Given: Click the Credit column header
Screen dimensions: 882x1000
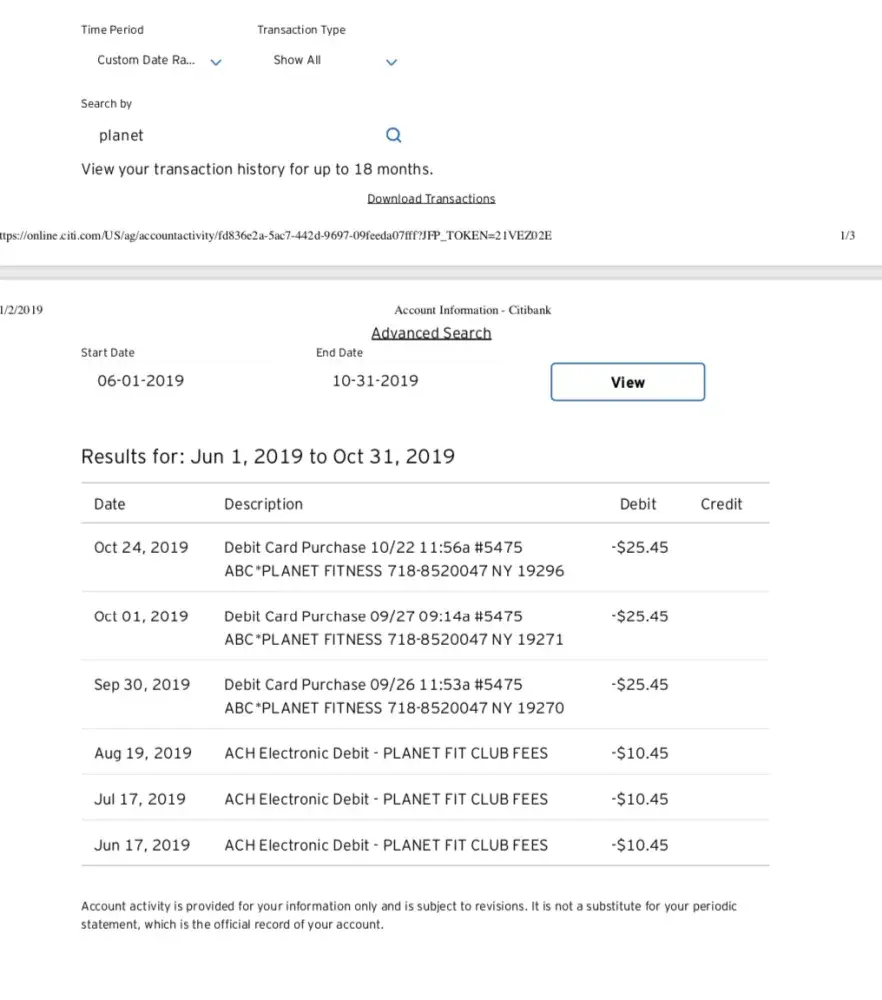Looking at the screenshot, I should (x=721, y=504).
